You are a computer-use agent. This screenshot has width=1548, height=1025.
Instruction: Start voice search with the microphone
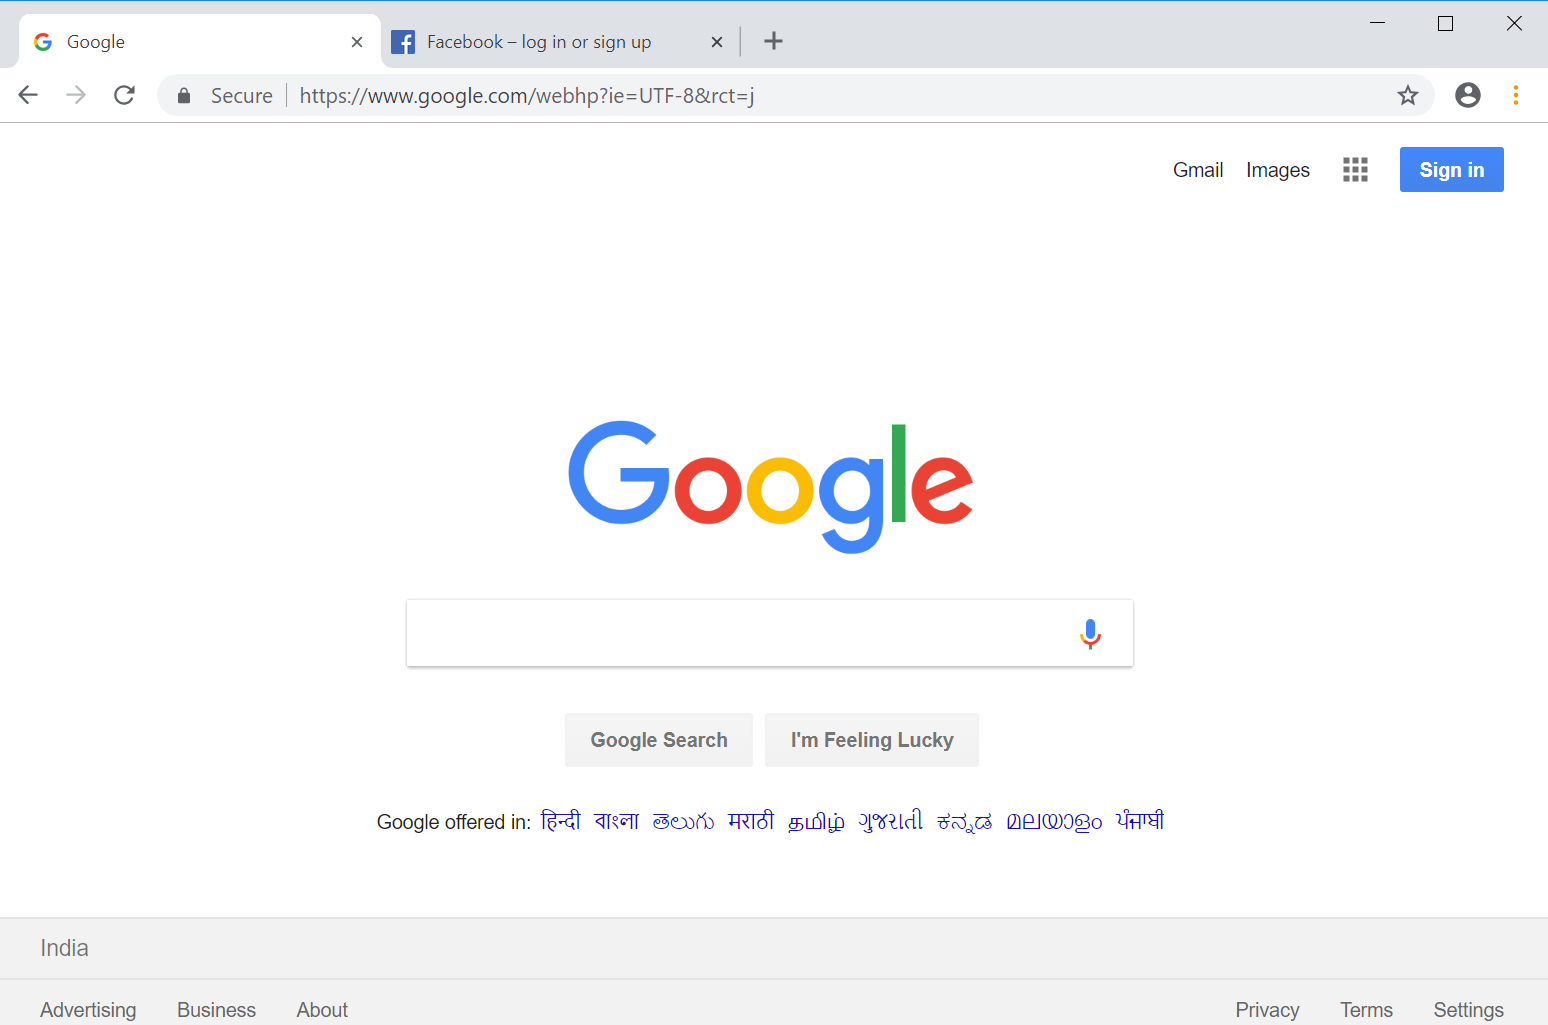tap(1090, 633)
